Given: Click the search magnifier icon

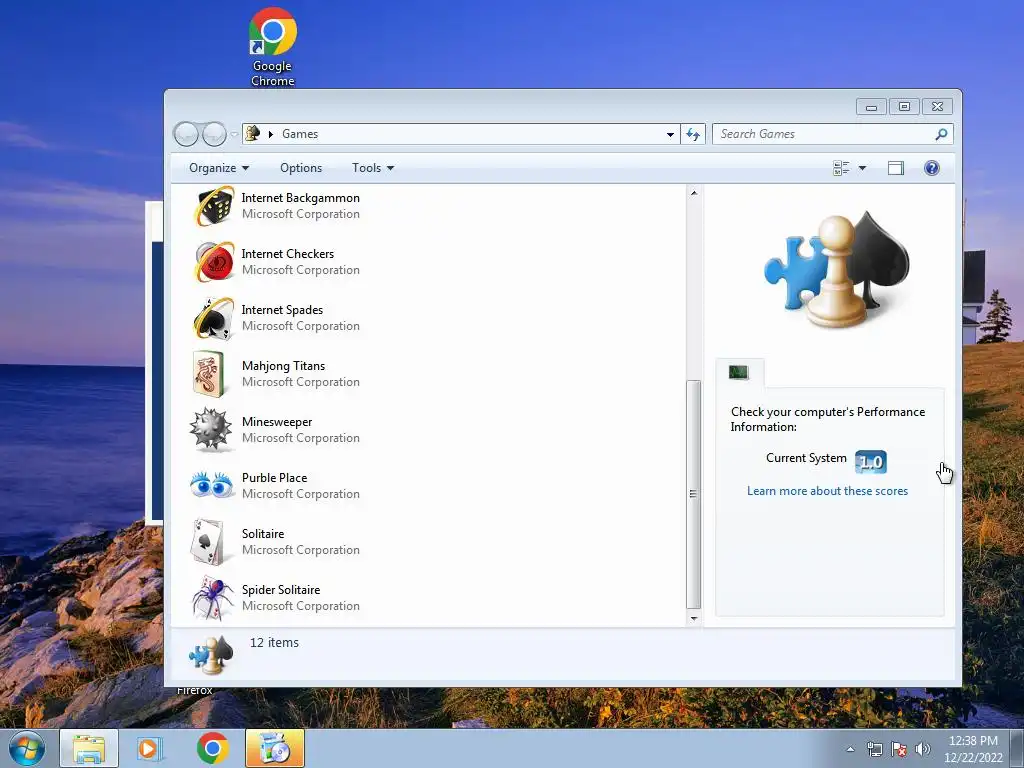Looking at the screenshot, I should pyautogui.click(x=941, y=134).
